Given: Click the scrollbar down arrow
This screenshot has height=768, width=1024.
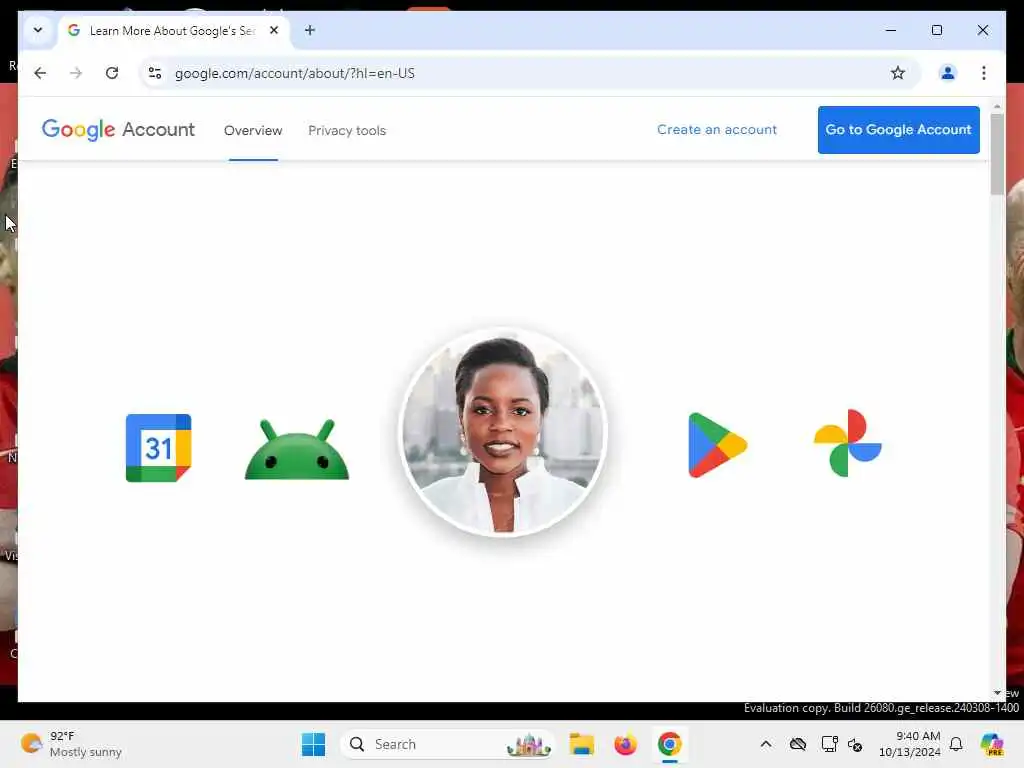Looking at the screenshot, I should [x=997, y=693].
